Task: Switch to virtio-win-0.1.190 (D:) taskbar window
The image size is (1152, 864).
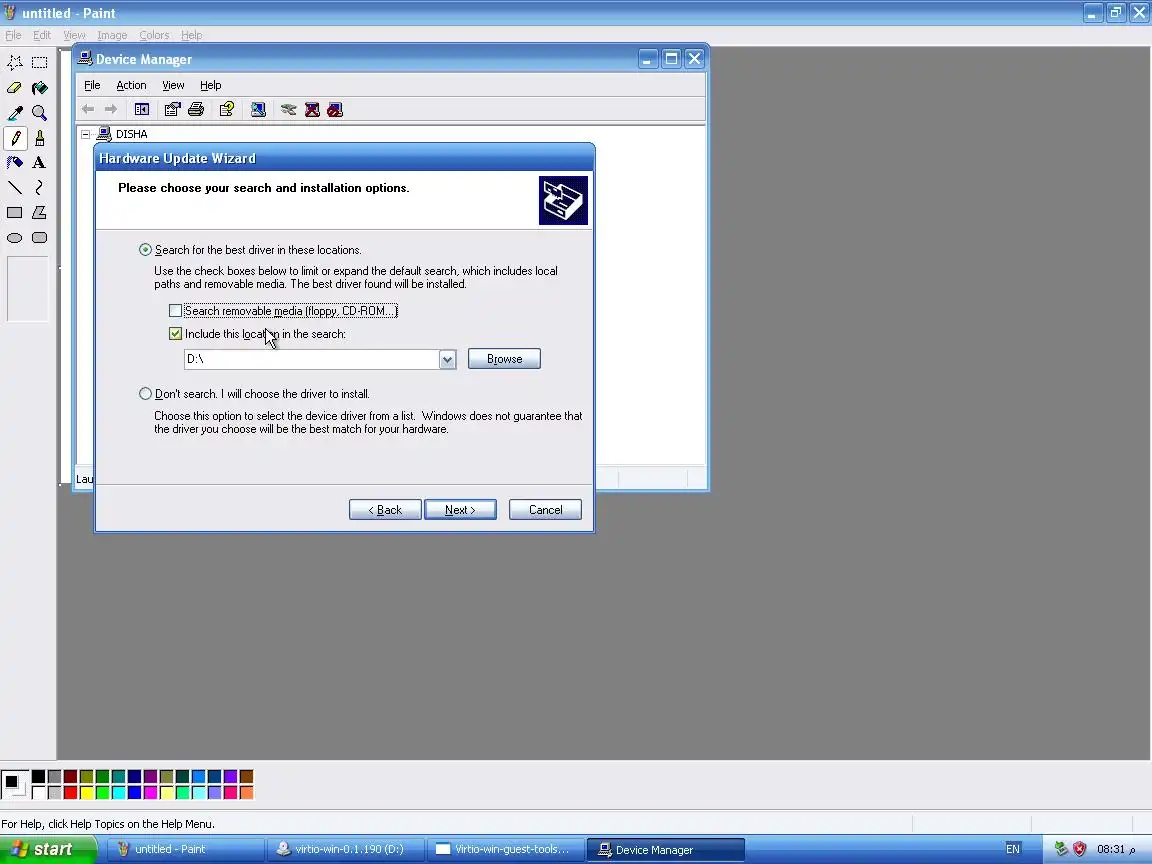Action: click(345, 849)
